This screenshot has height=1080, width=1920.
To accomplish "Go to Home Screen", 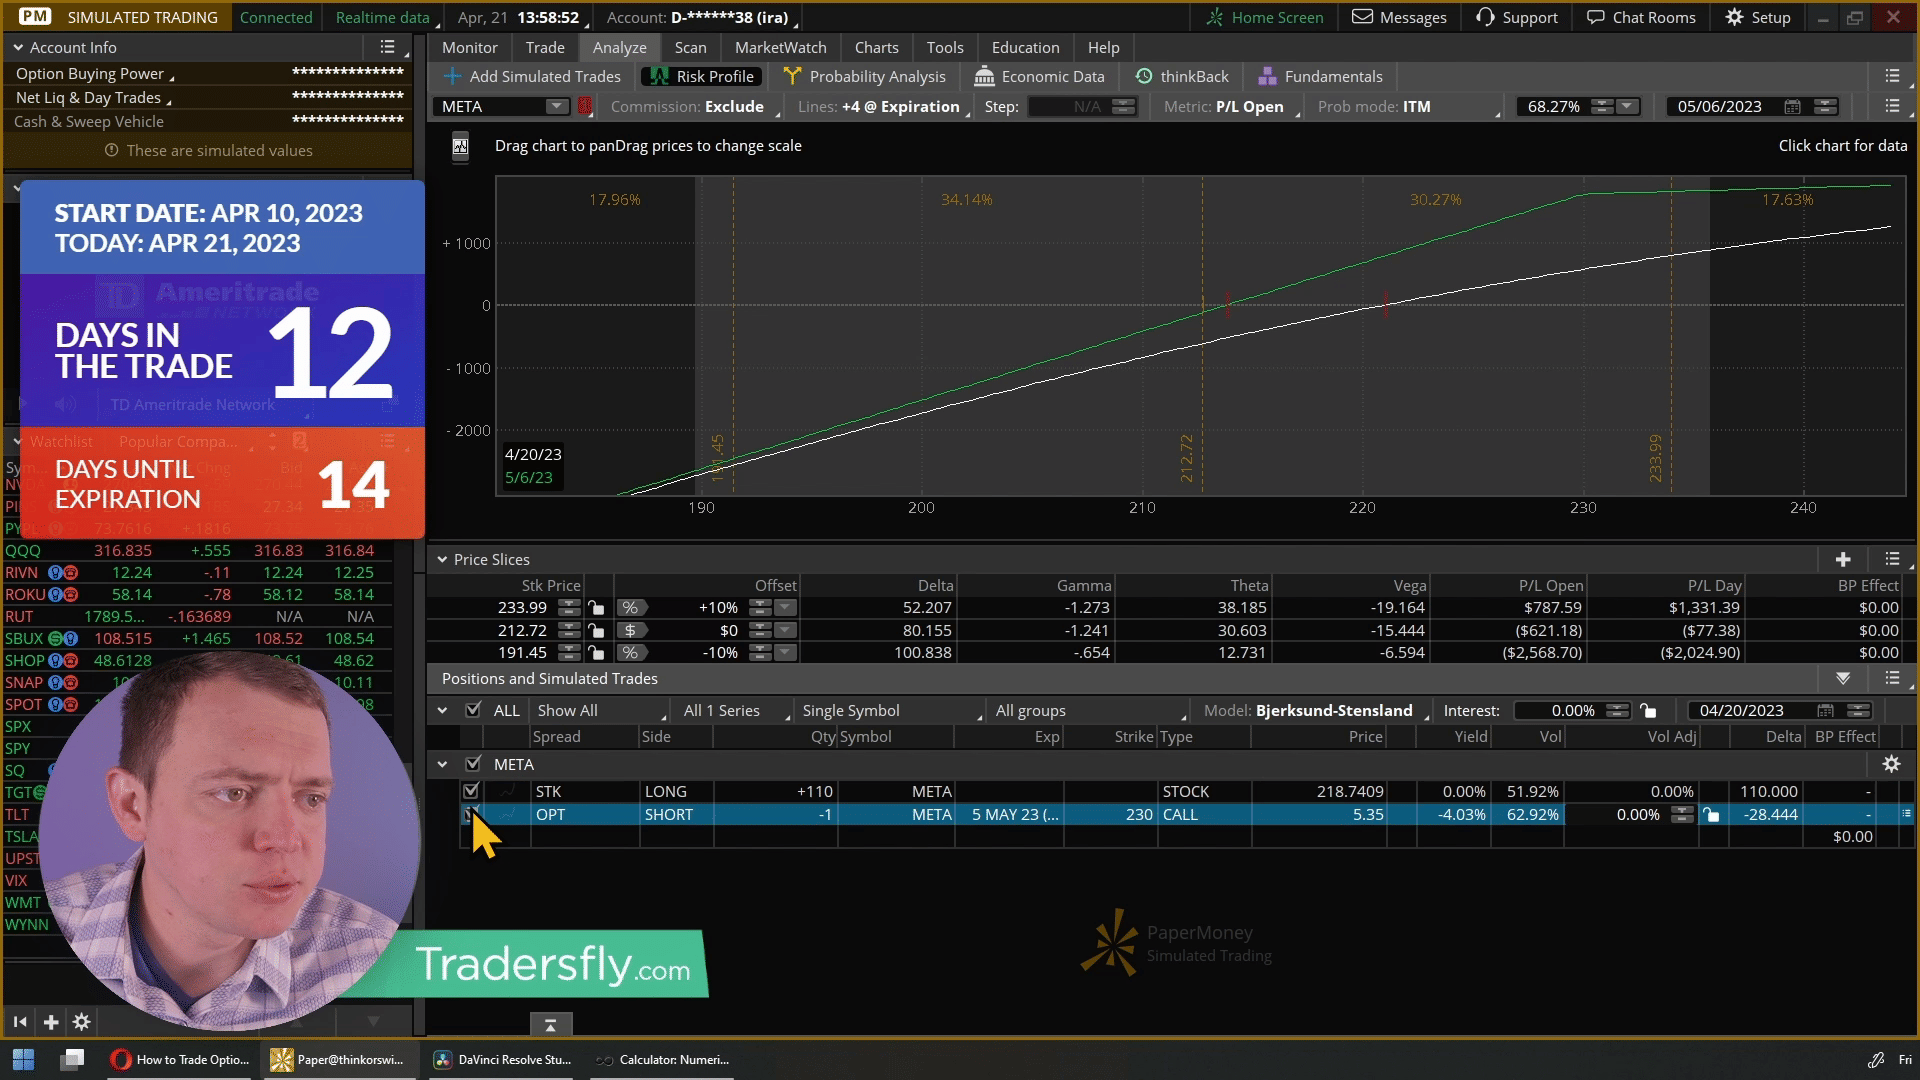I will tap(1265, 17).
